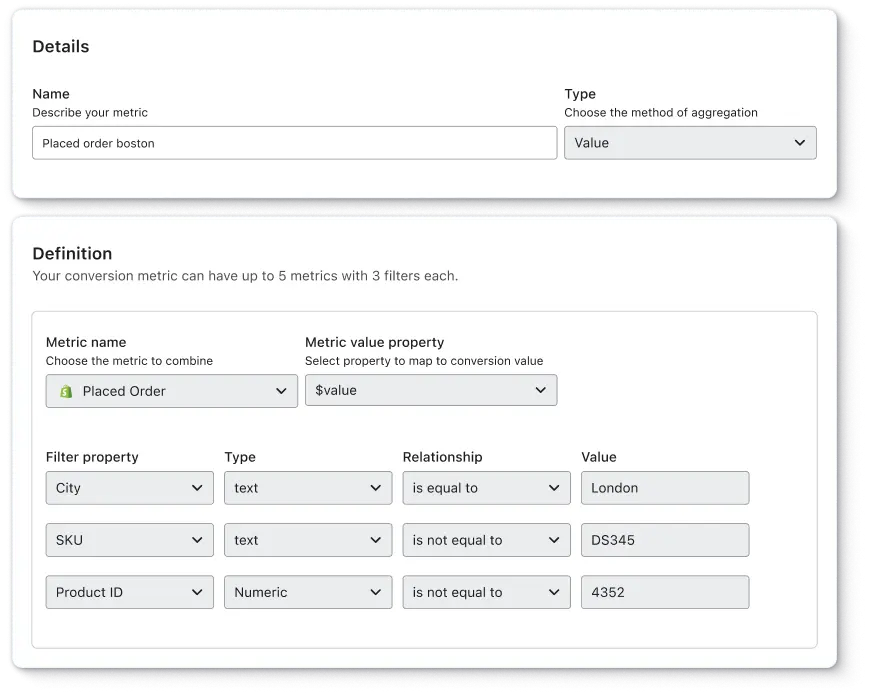The height and width of the screenshot is (699, 872).
Task: Open the Metric value property dropdown $value
Action: tap(431, 390)
